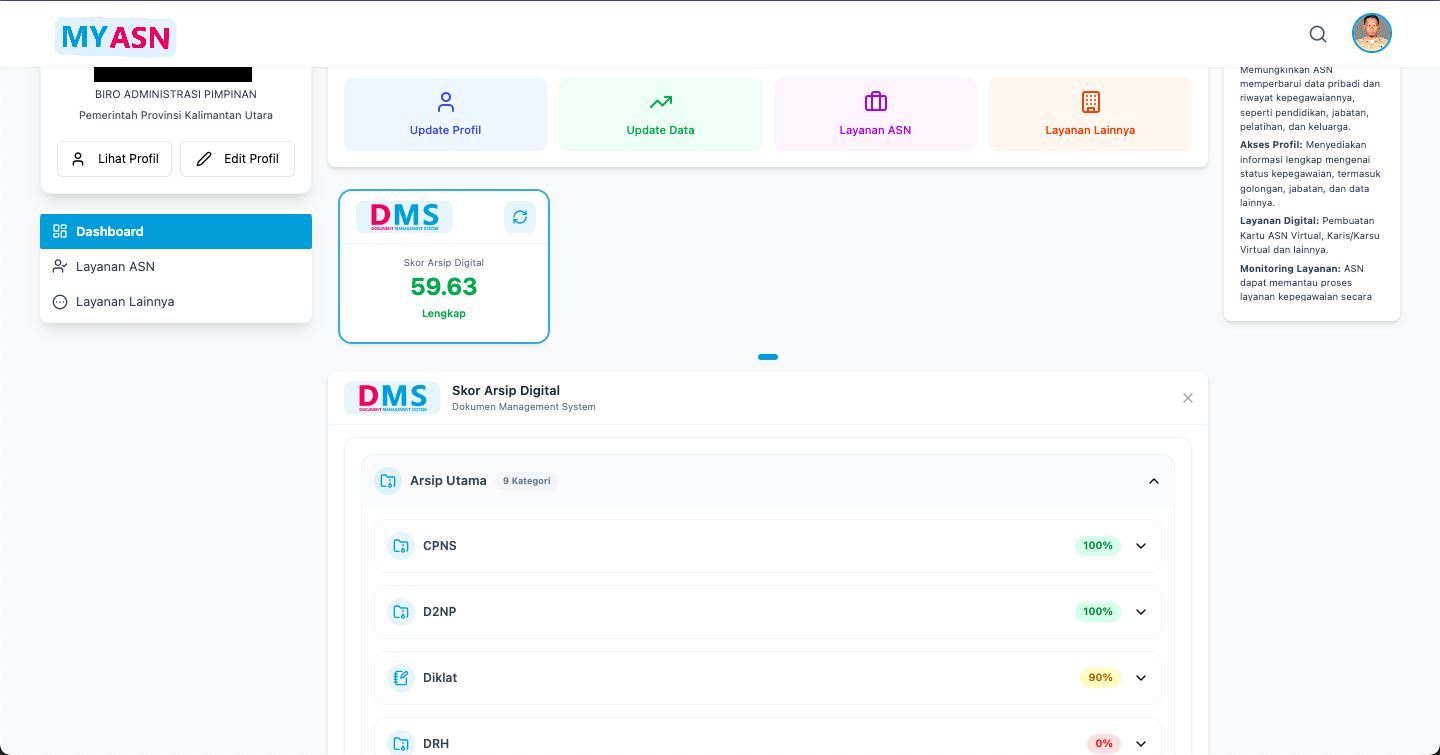Click the search magnifier icon in header
Image resolution: width=1440 pixels, height=755 pixels.
point(1318,34)
